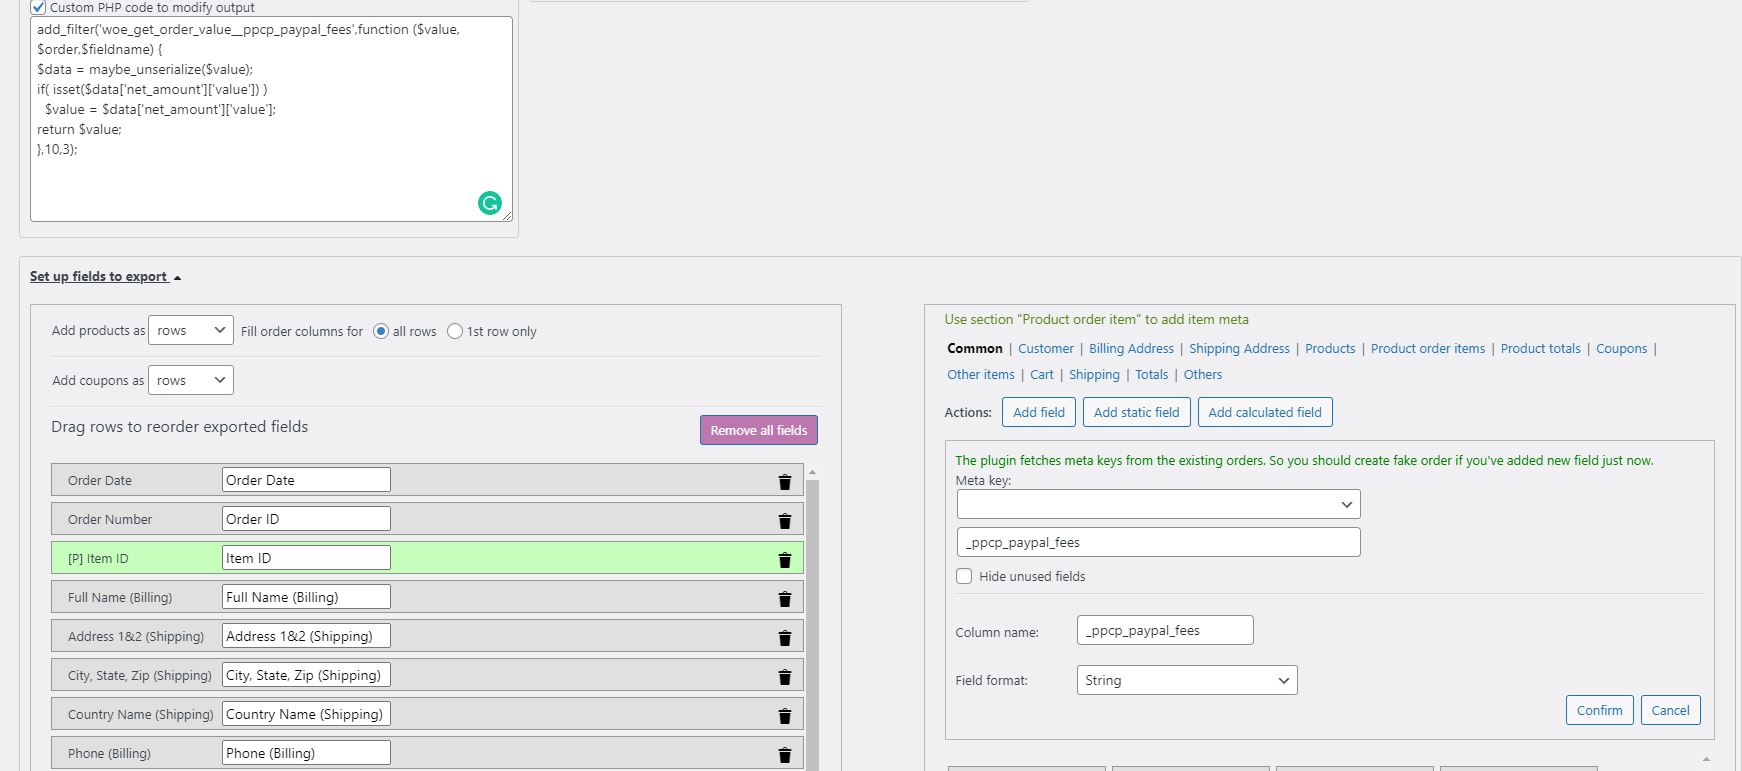Open the Product order items section
The image size is (1742, 771).
click(x=1428, y=348)
